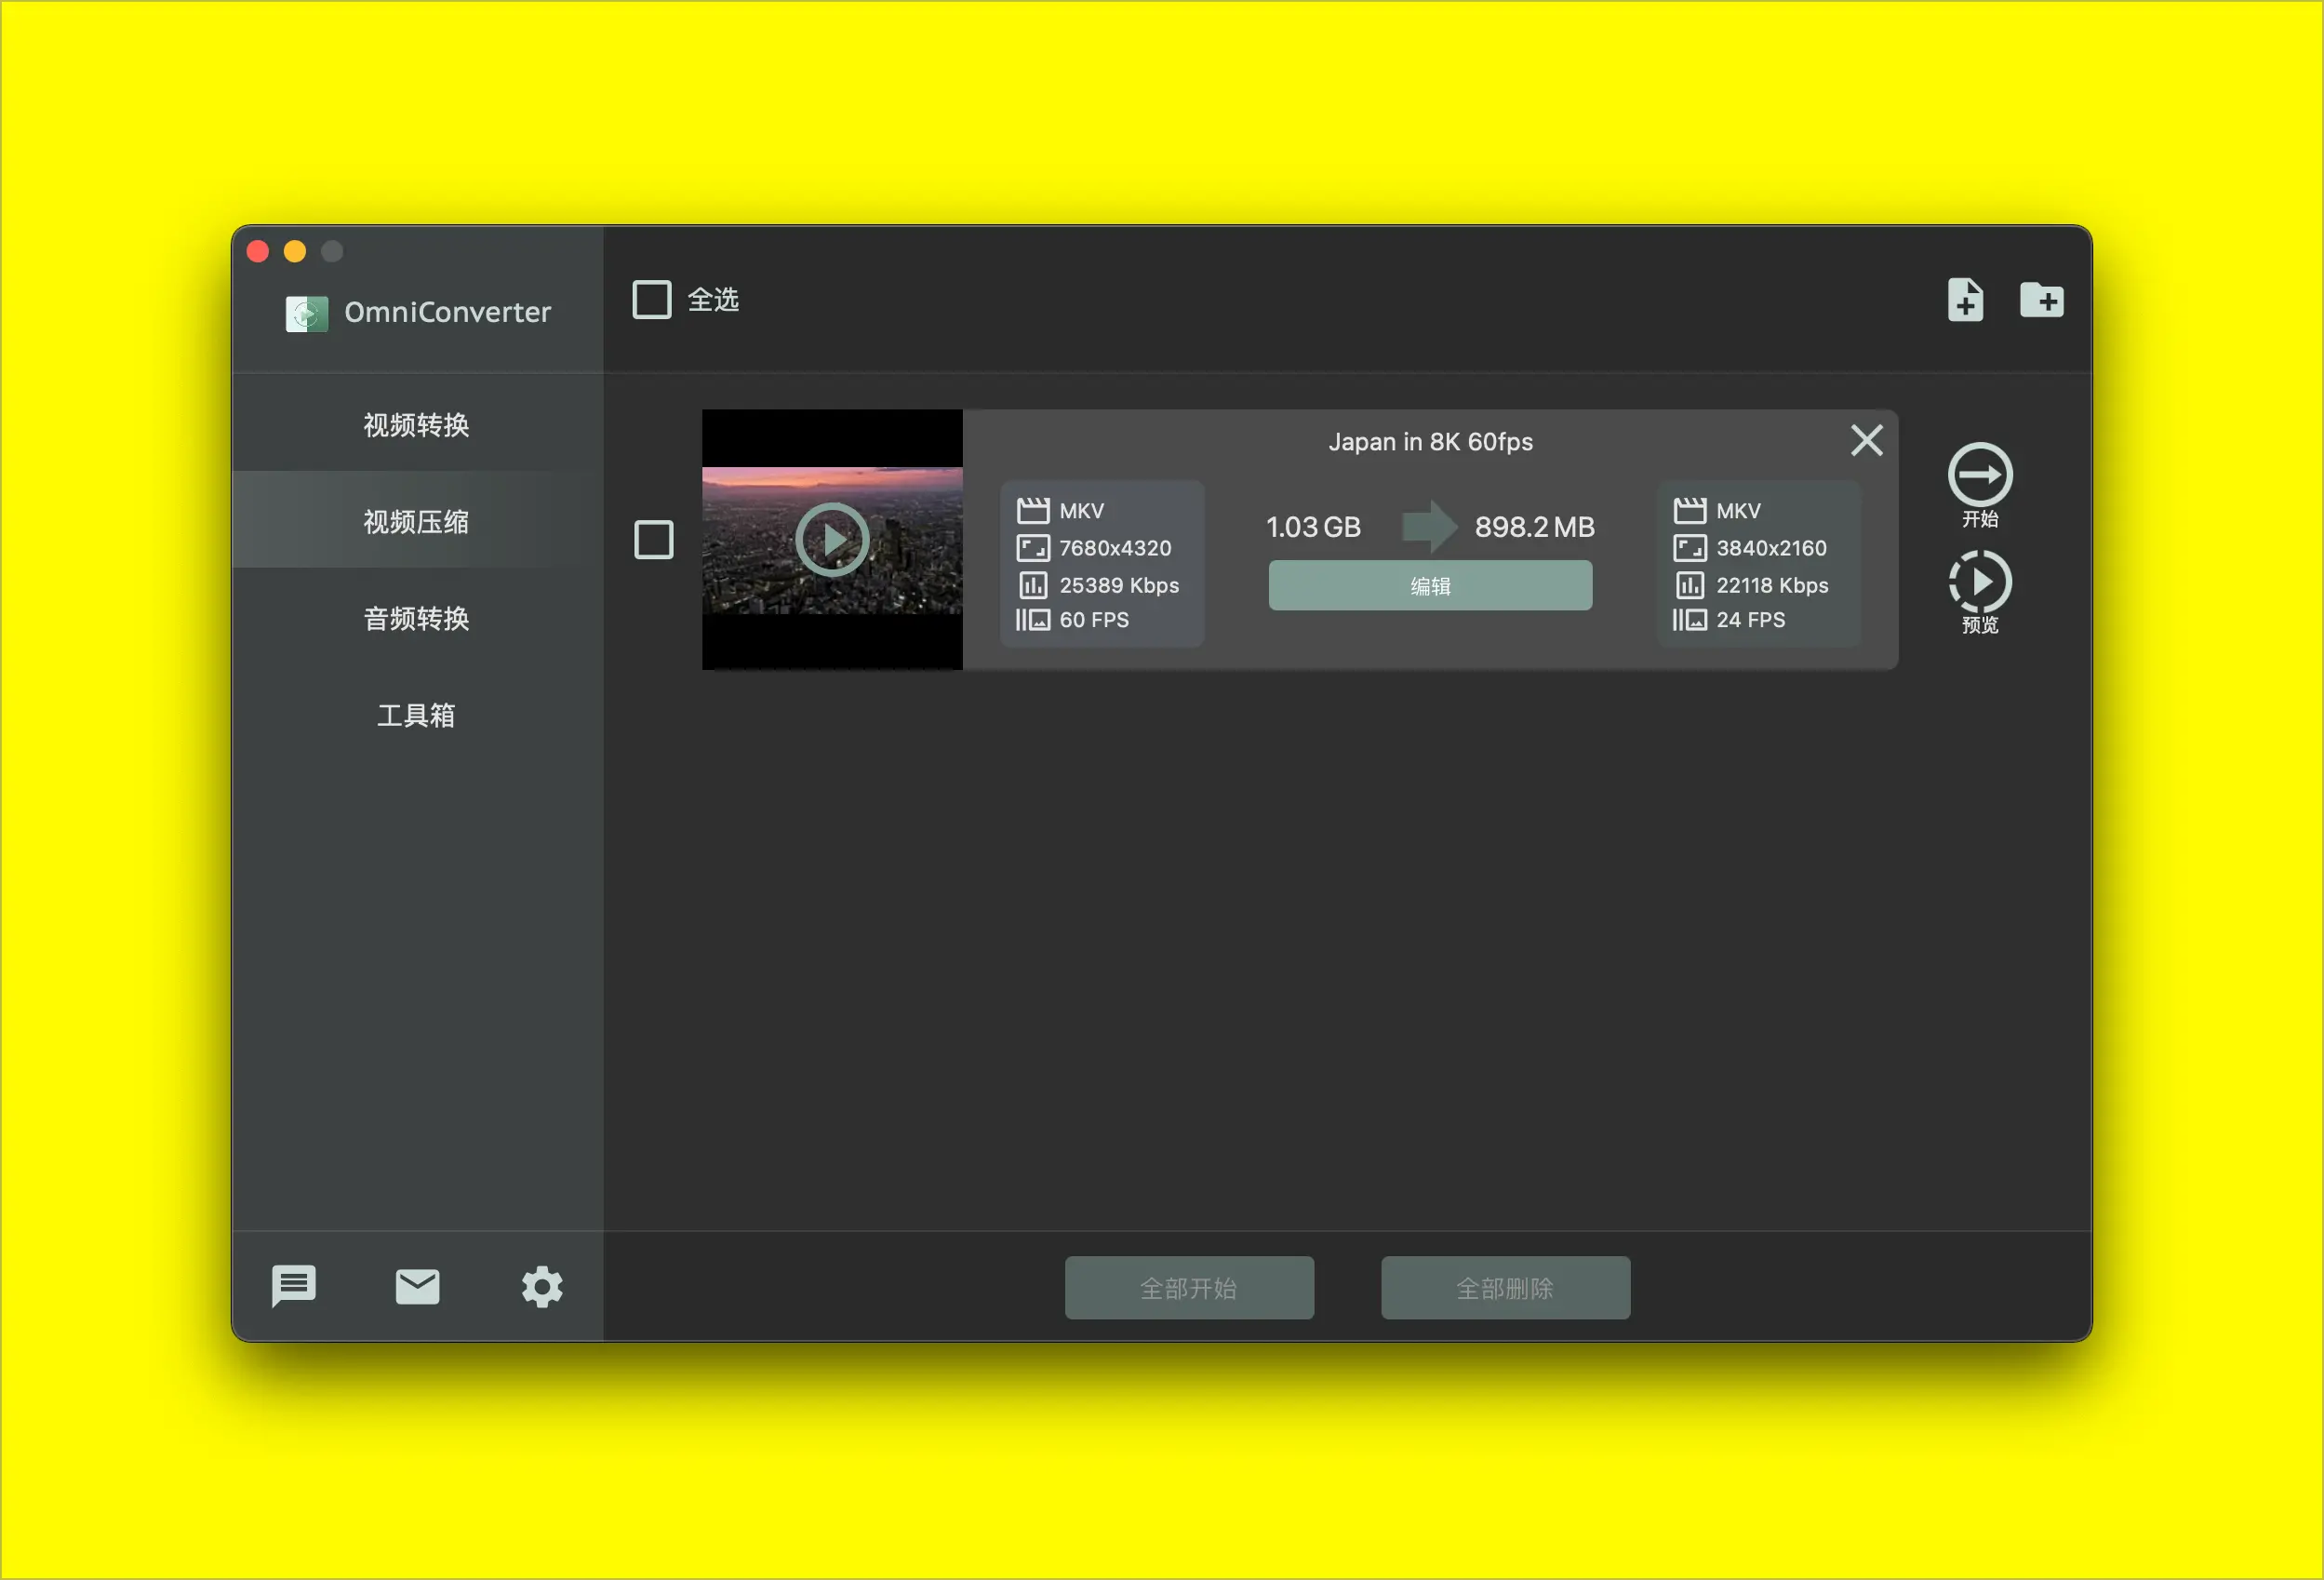The height and width of the screenshot is (1580, 2324).
Task: Click the 7680x4320 resolution icon
Action: pyautogui.click(x=1033, y=548)
